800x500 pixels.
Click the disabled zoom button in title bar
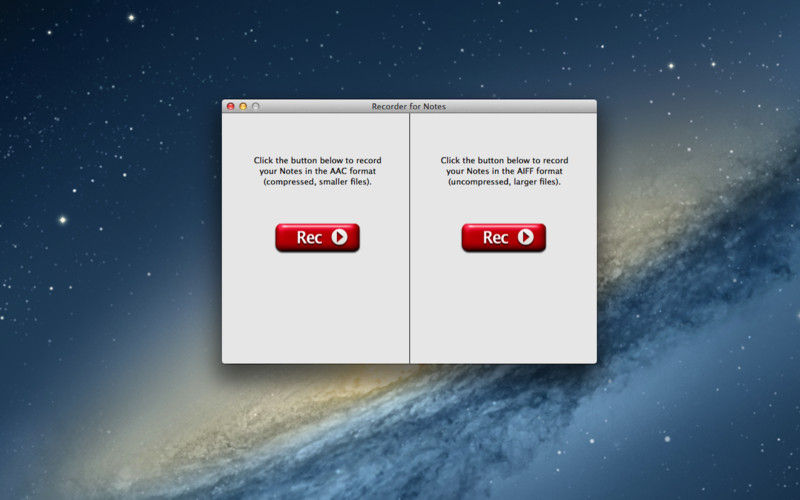[x=256, y=106]
